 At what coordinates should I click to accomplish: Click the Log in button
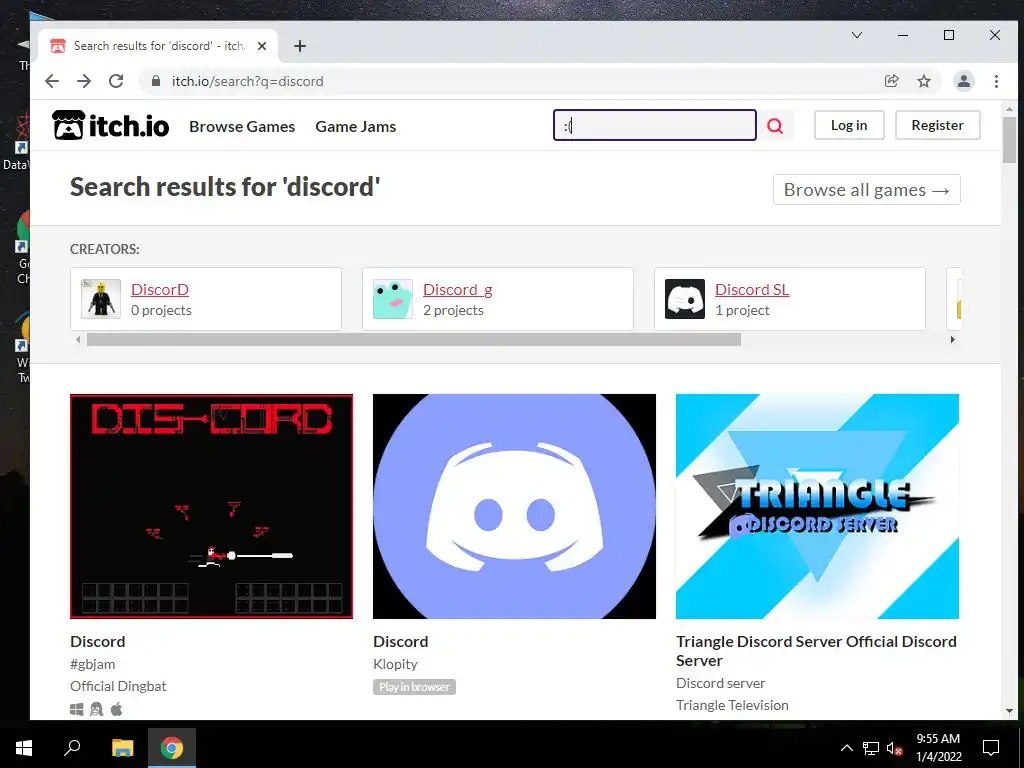[849, 125]
